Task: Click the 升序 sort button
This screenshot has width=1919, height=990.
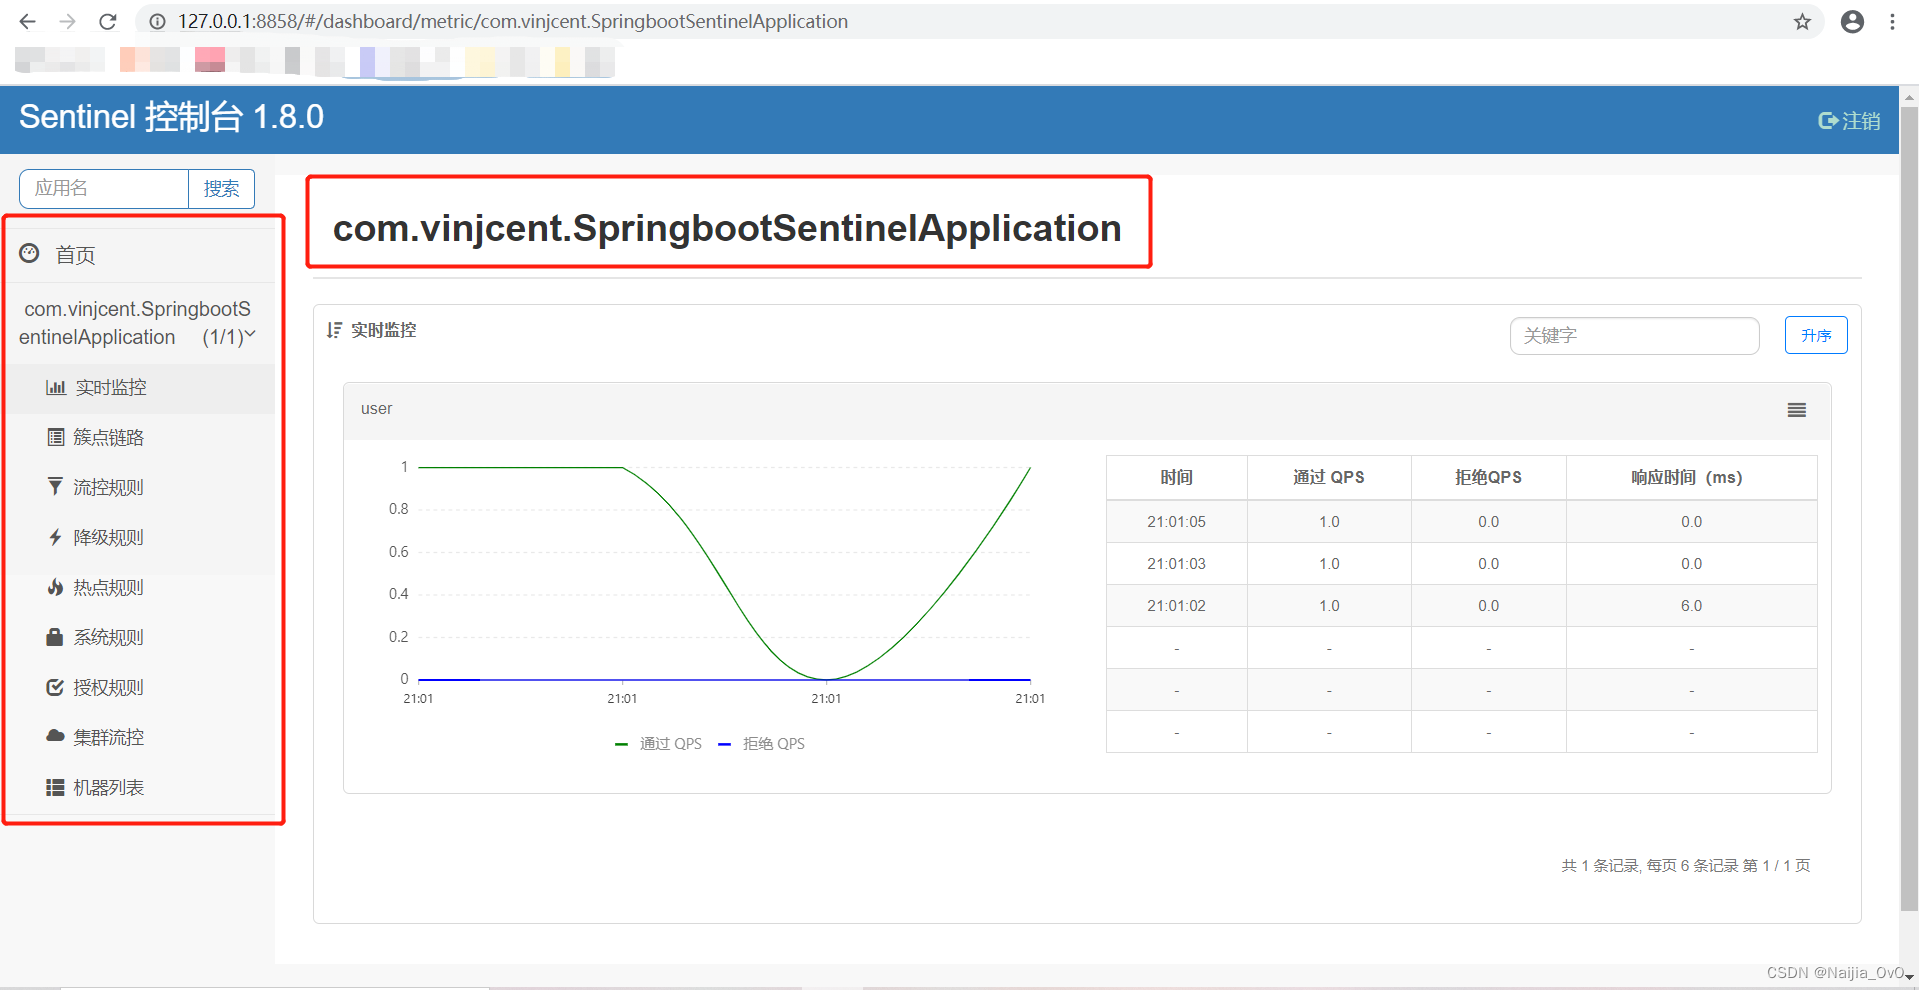Action: coord(1816,335)
